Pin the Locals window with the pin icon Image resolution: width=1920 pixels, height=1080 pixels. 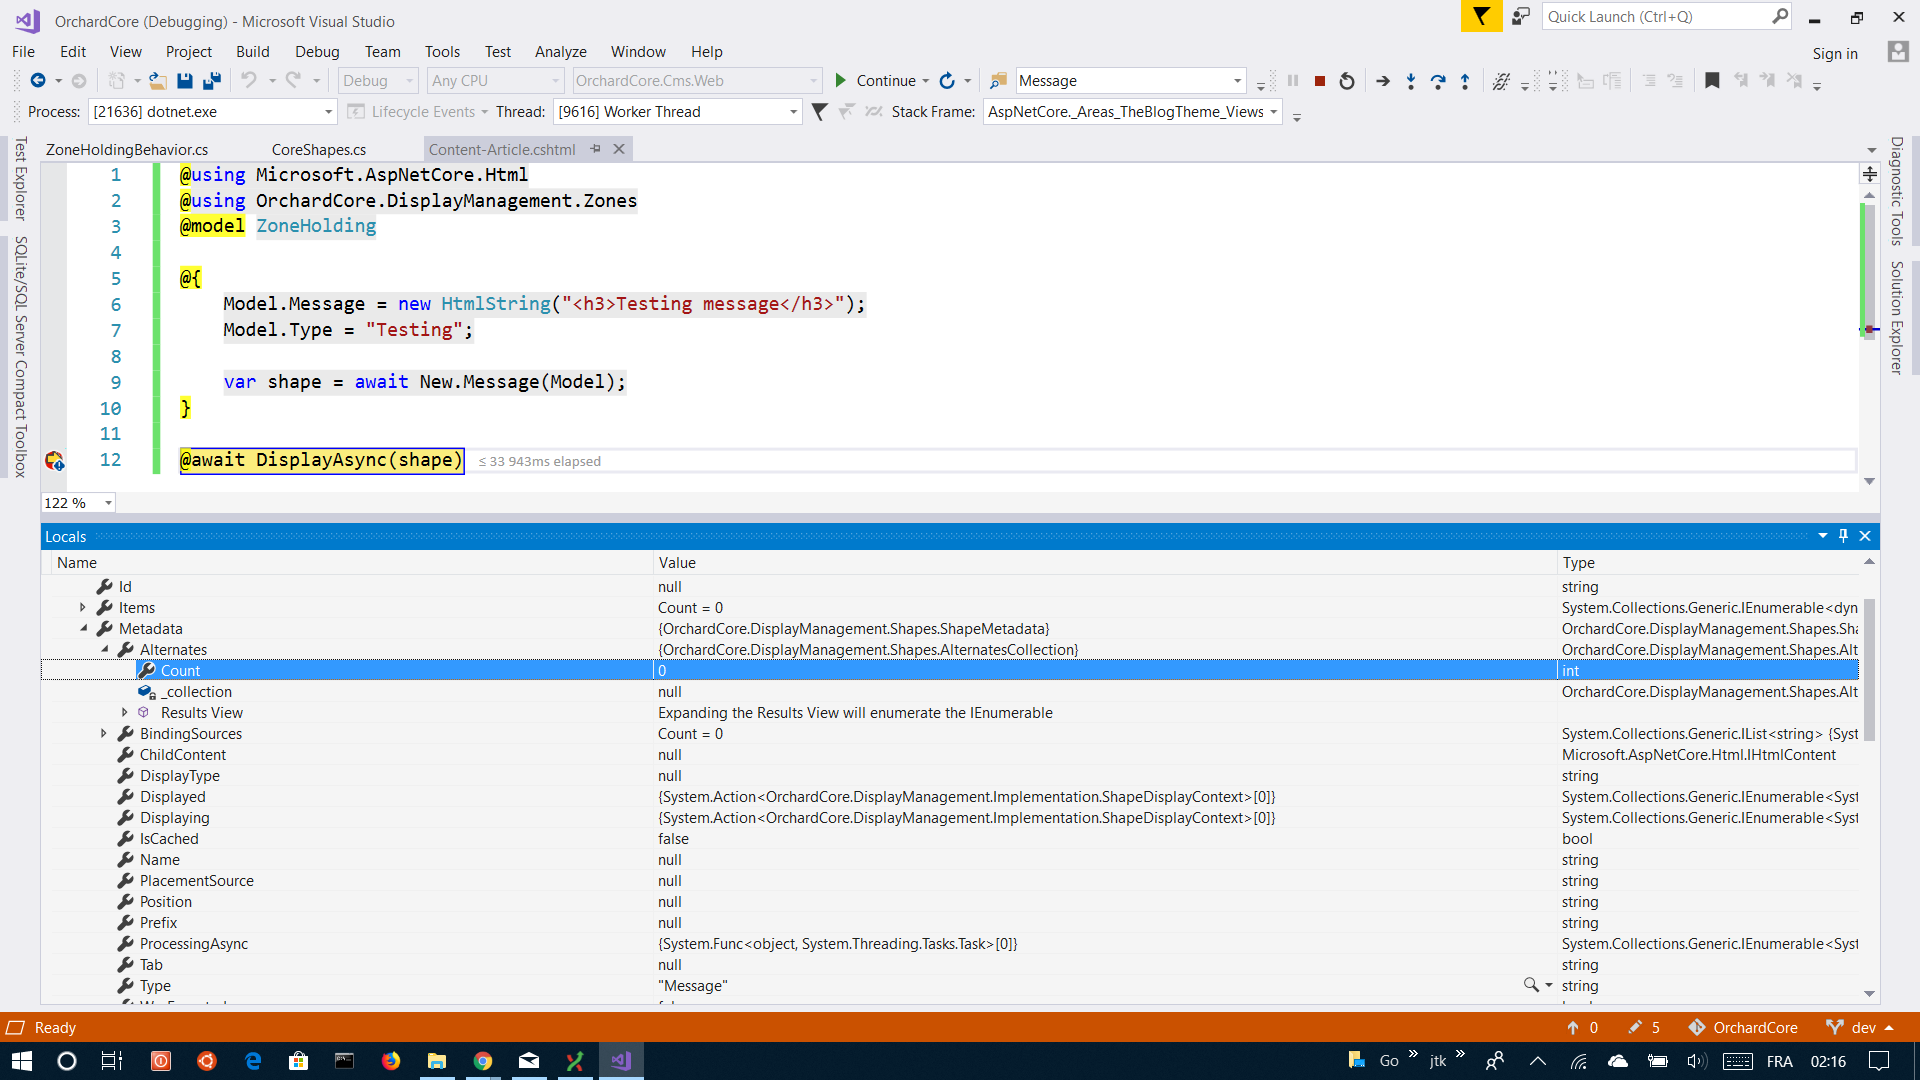[1844, 536]
